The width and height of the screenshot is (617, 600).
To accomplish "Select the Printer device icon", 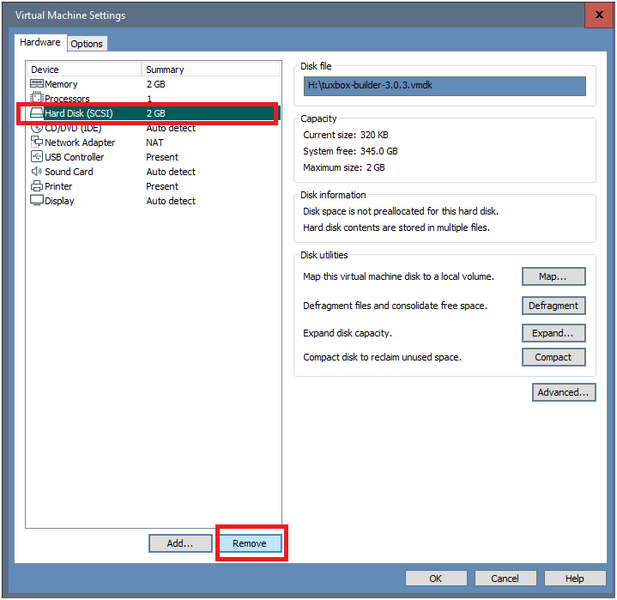I will click(37, 186).
